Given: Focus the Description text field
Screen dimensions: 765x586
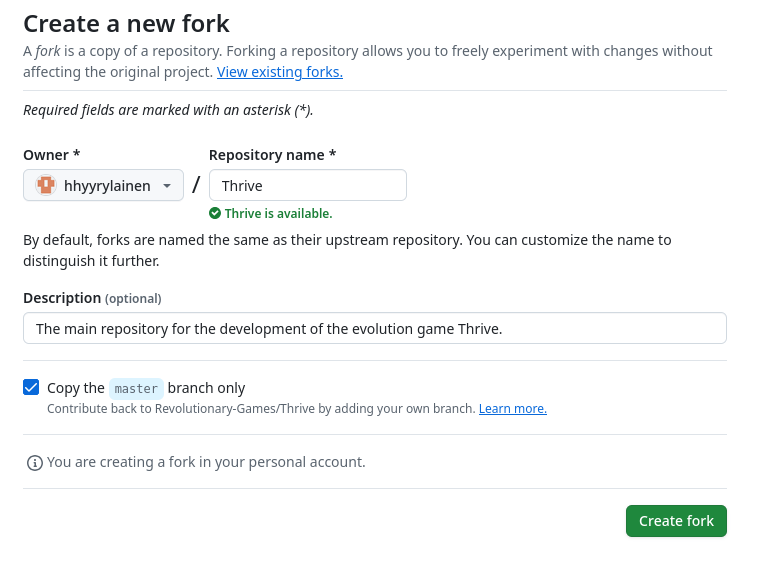Looking at the screenshot, I should pyautogui.click(x=375, y=328).
